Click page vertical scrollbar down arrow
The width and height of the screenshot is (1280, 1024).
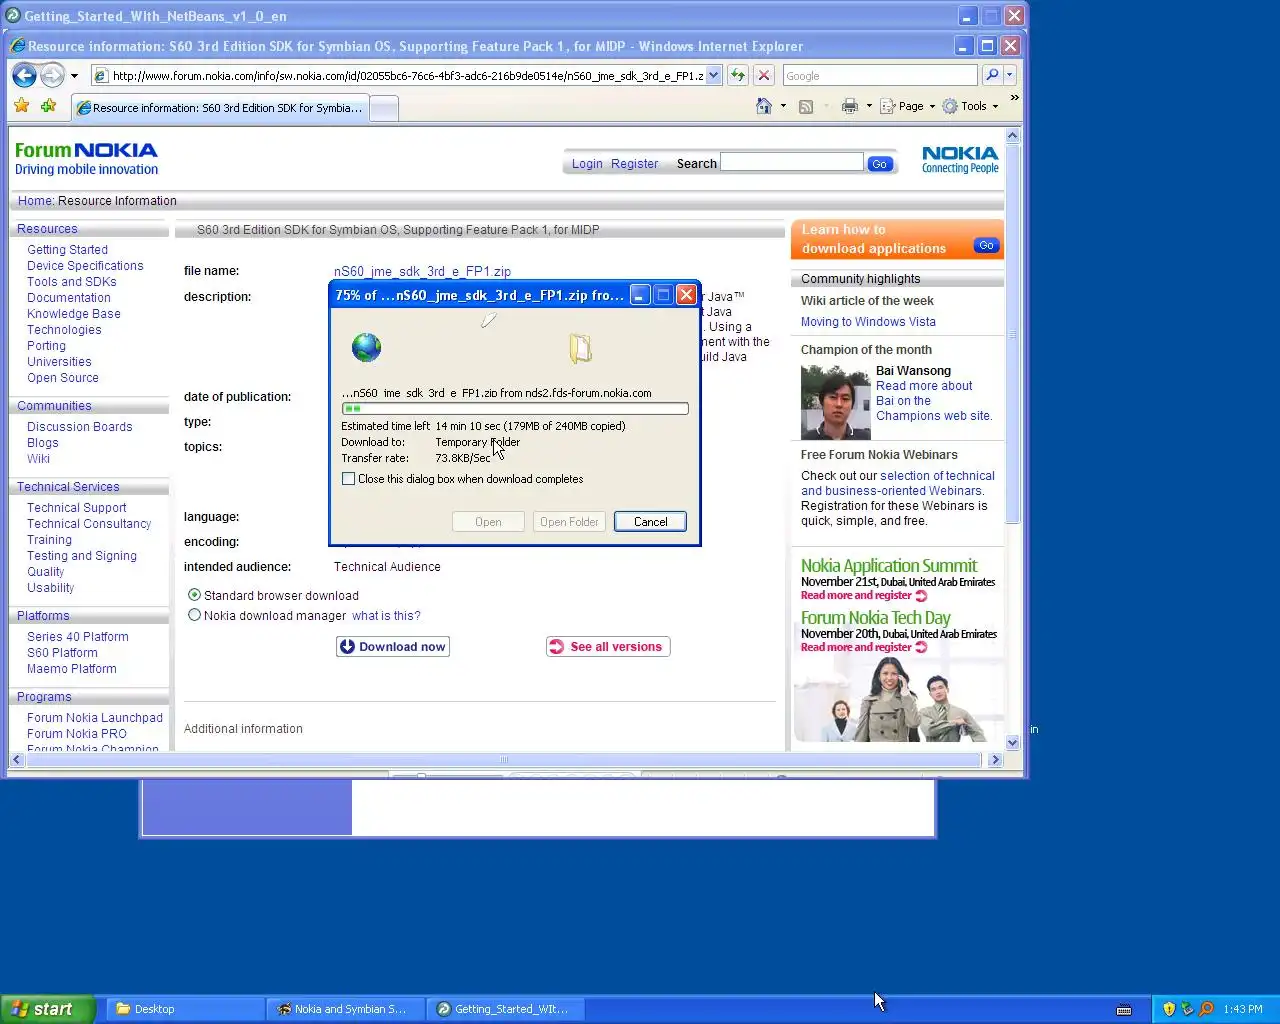click(x=1012, y=743)
